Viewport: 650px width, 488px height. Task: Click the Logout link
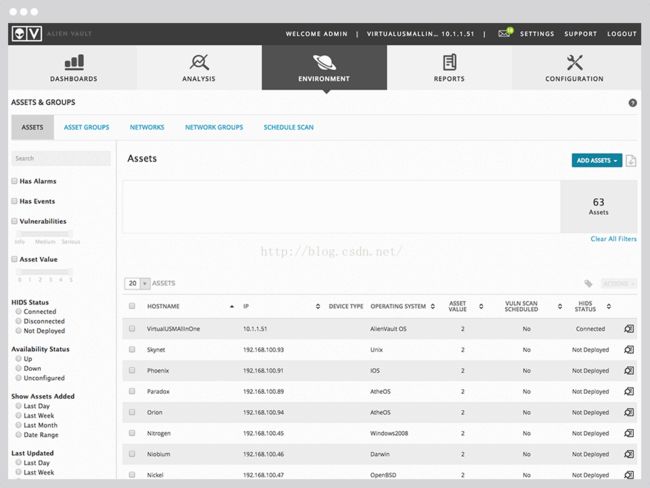click(x=622, y=34)
